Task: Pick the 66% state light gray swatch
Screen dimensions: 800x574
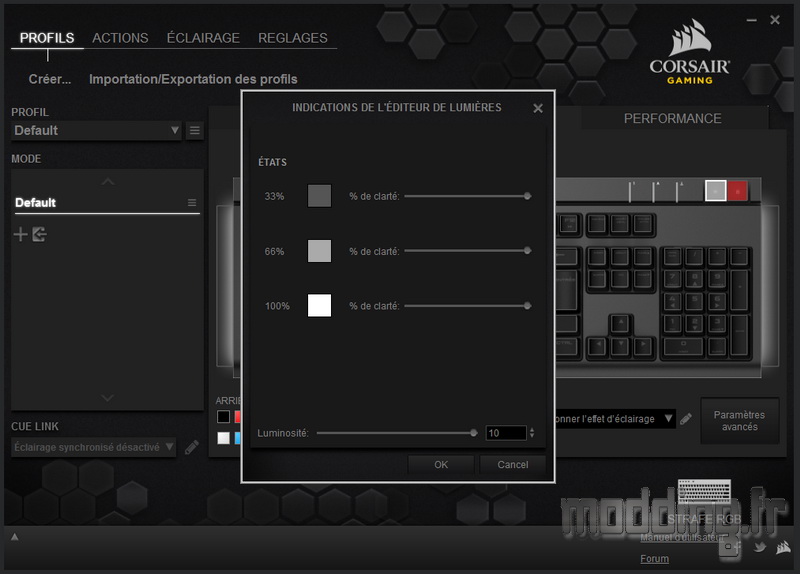Action: (x=319, y=251)
